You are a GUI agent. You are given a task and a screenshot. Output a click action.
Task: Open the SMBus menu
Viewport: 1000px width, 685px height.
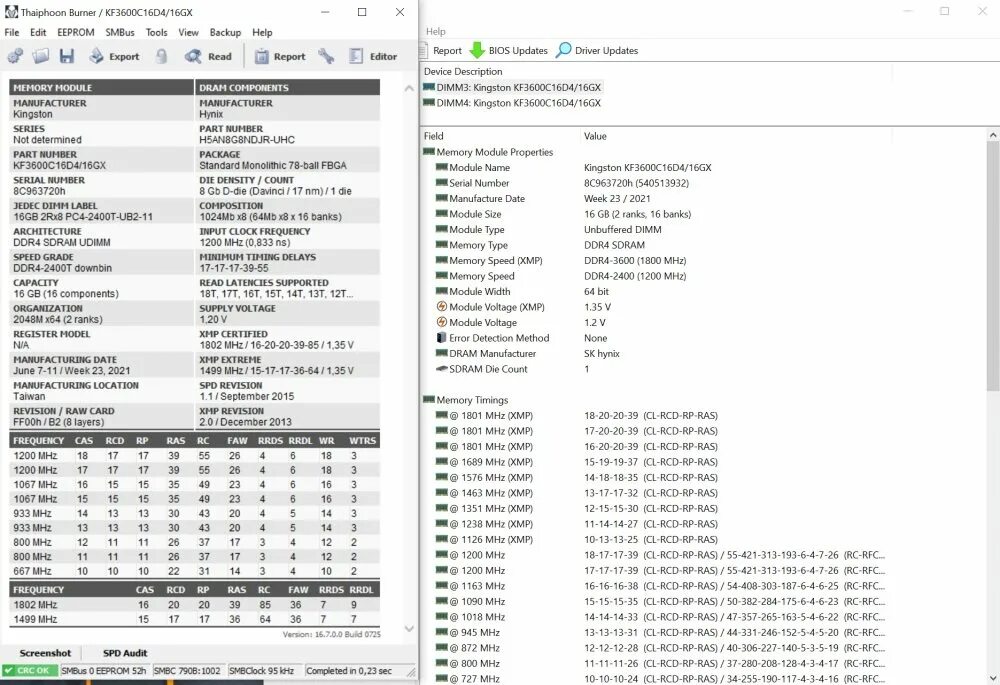coord(120,32)
